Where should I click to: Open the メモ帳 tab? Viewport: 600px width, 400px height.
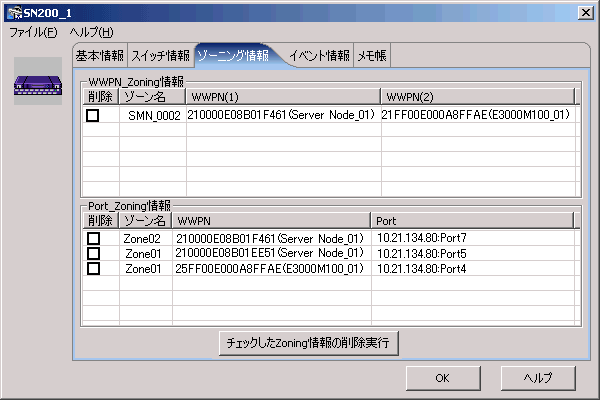[x=372, y=56]
